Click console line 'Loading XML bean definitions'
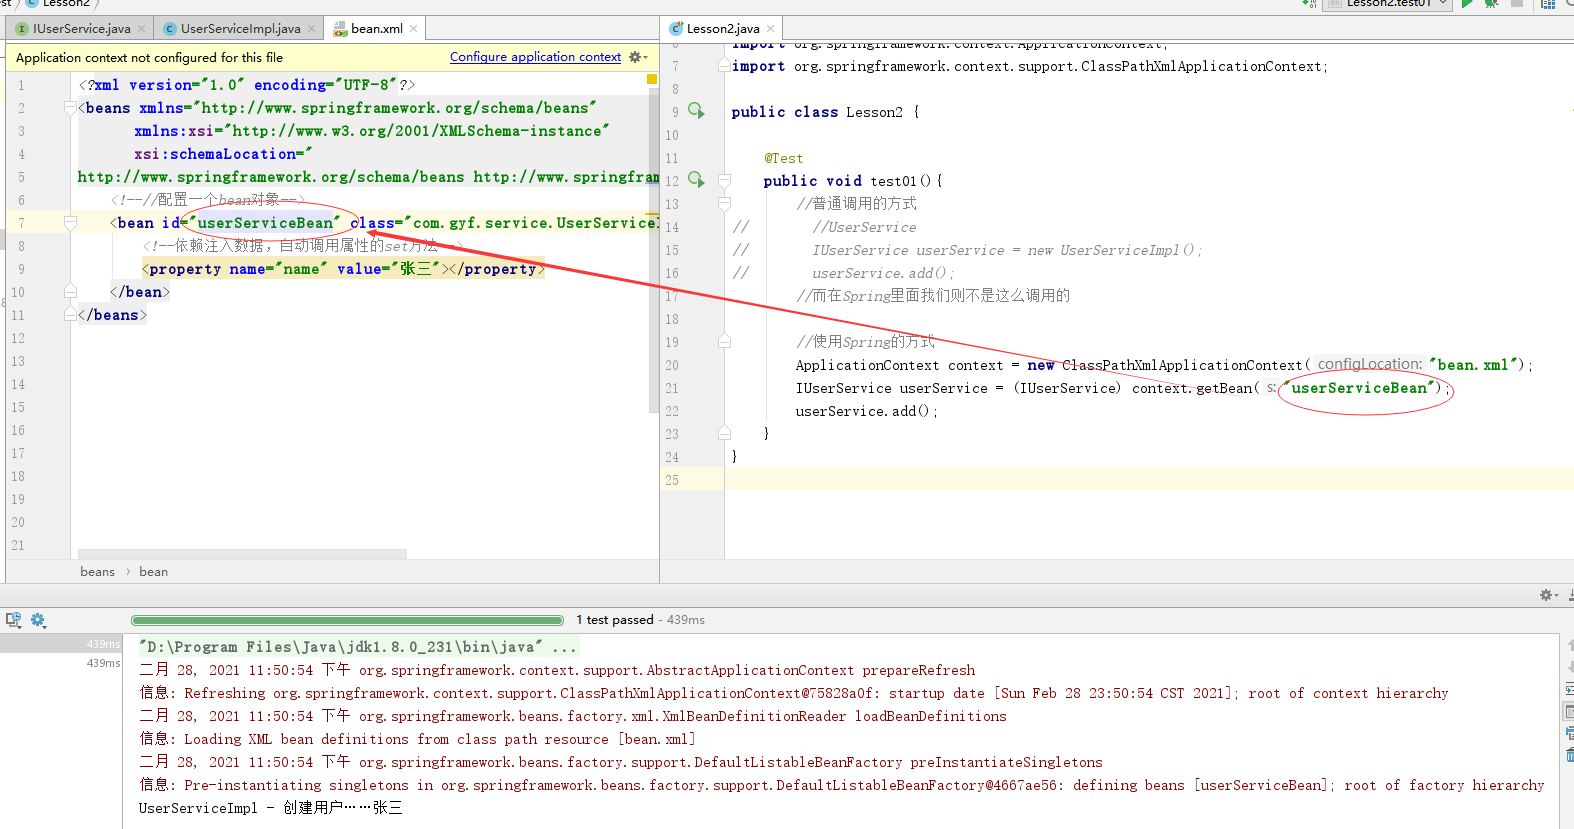1574x829 pixels. [x=417, y=739]
